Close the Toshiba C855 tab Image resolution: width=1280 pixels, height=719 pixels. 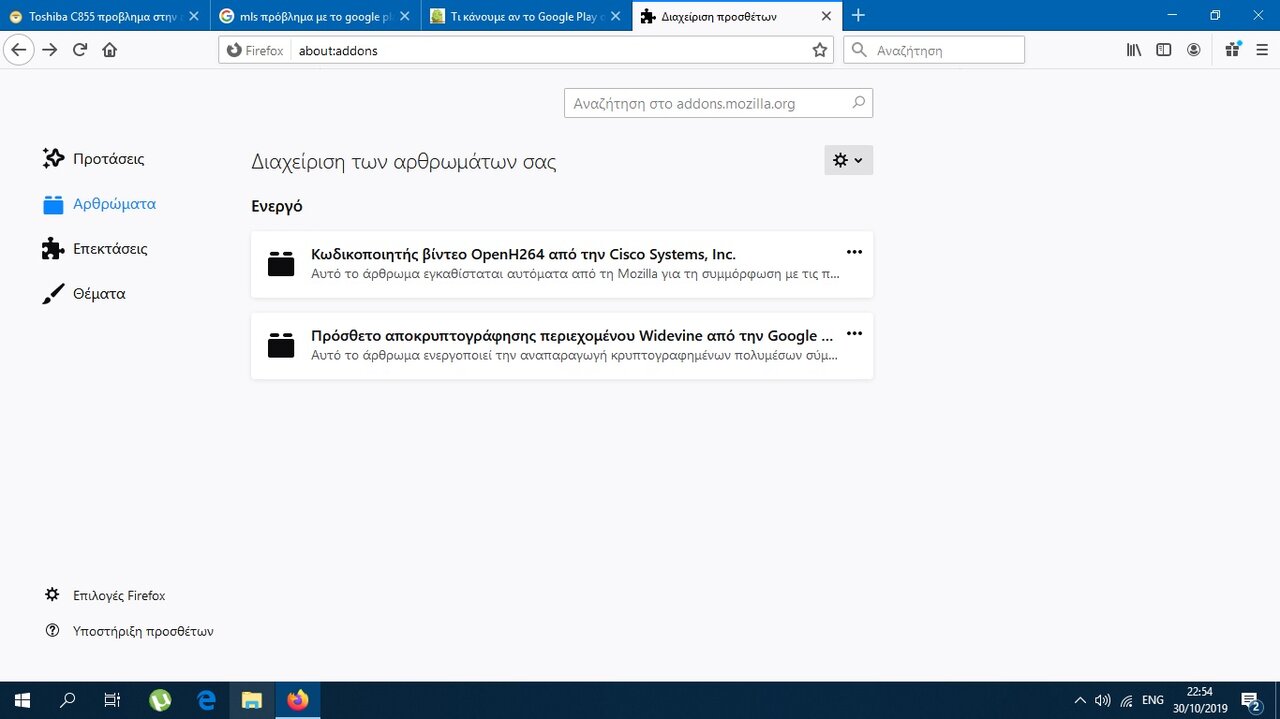point(194,16)
